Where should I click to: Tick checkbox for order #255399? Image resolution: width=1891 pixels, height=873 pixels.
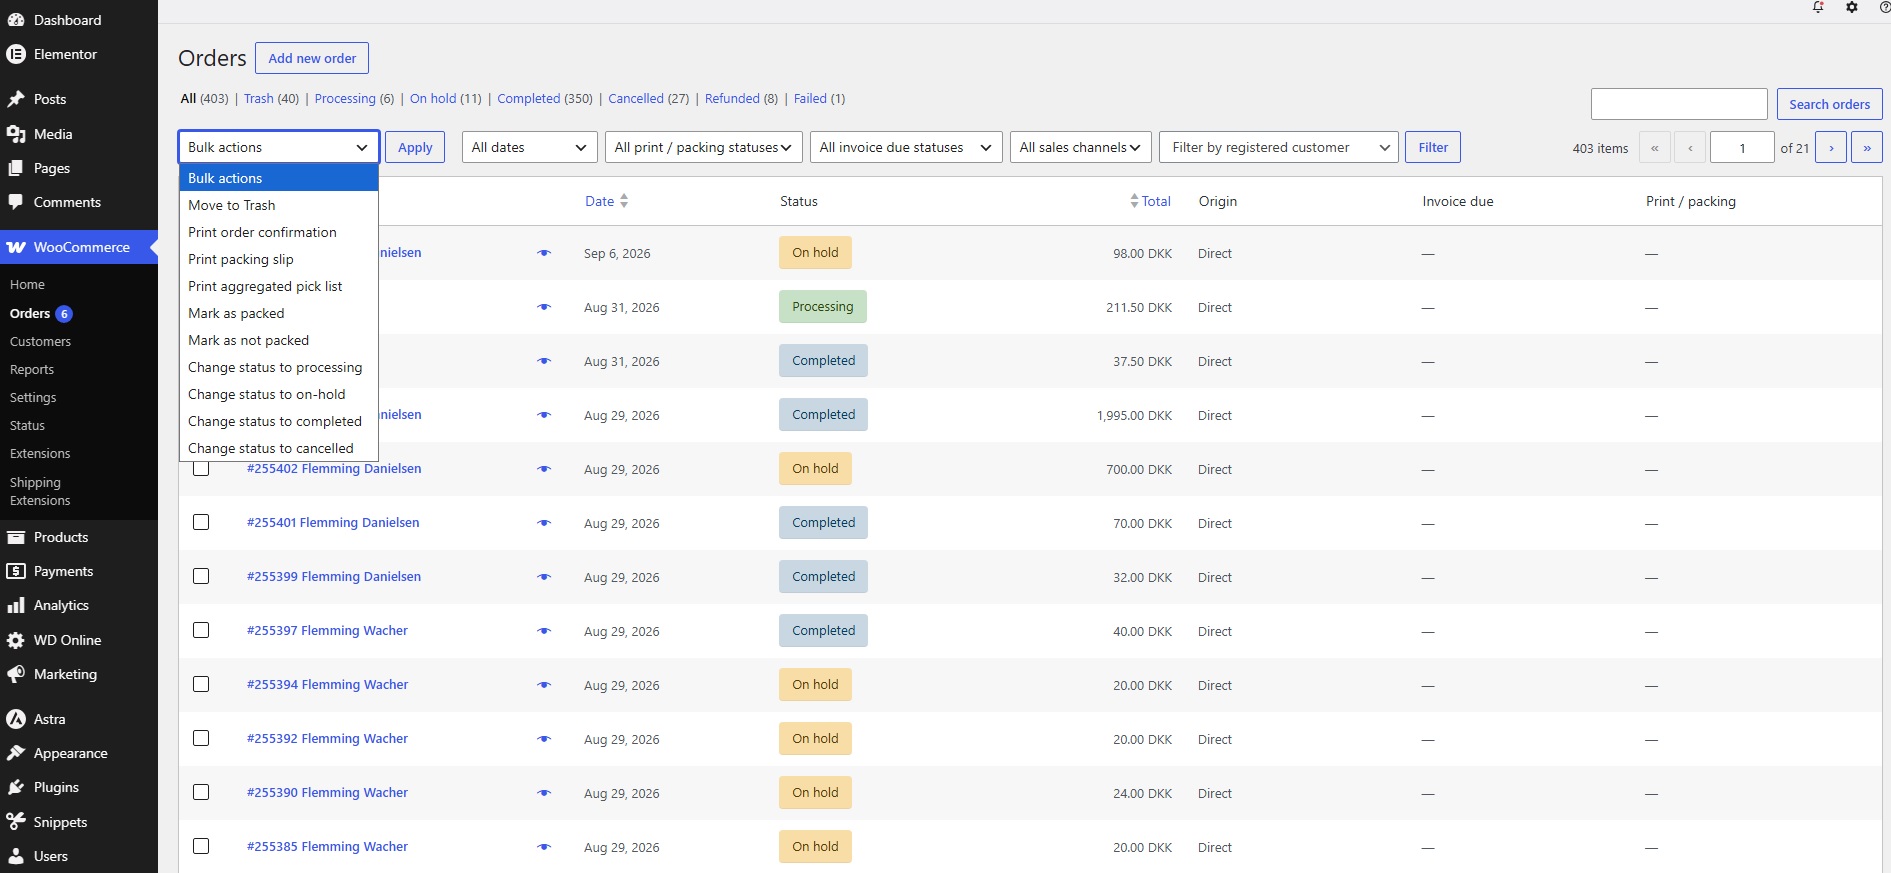[x=201, y=576]
